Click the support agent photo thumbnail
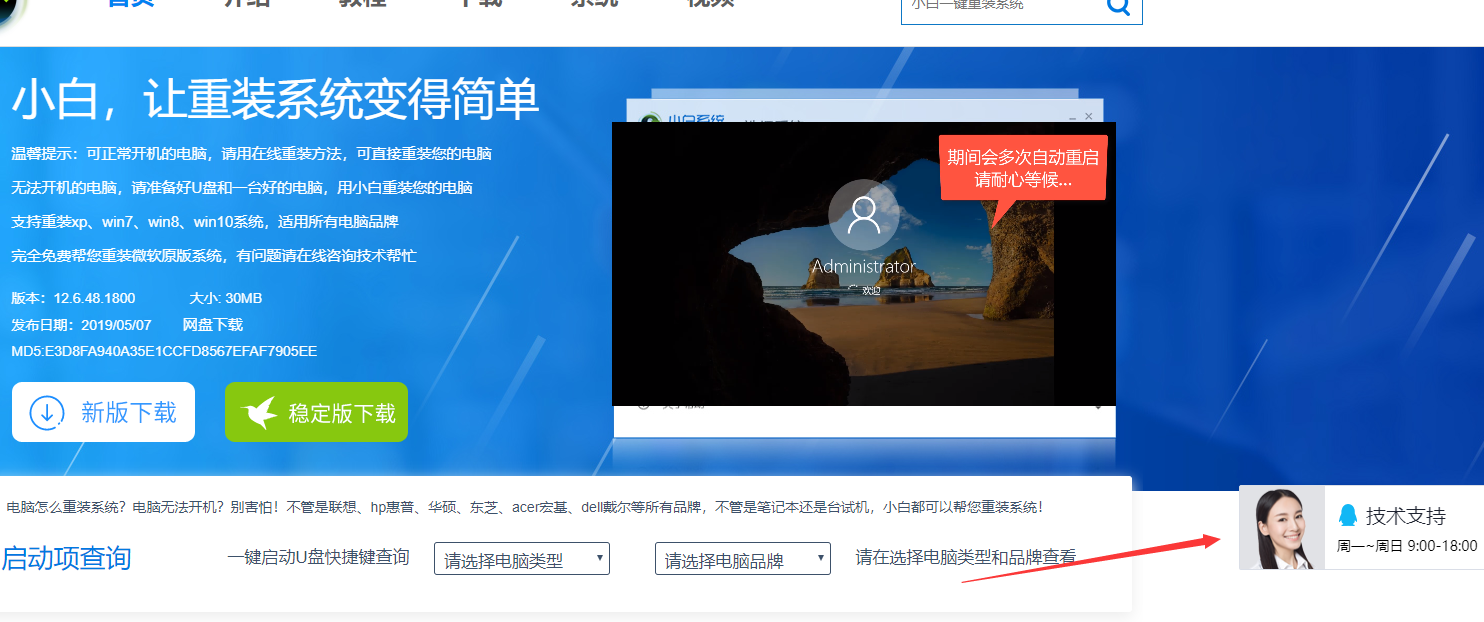This screenshot has height=622, width=1484. click(1281, 528)
